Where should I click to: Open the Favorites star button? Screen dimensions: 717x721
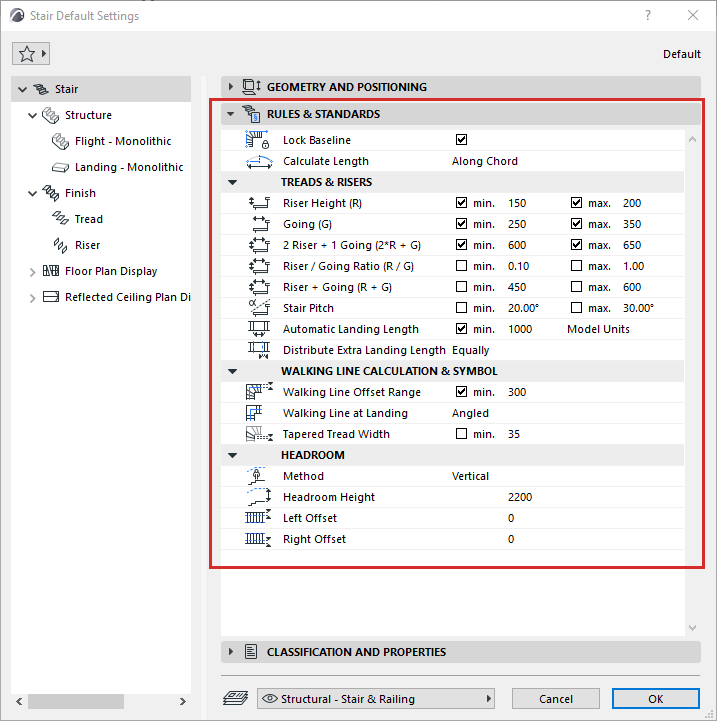click(31, 54)
